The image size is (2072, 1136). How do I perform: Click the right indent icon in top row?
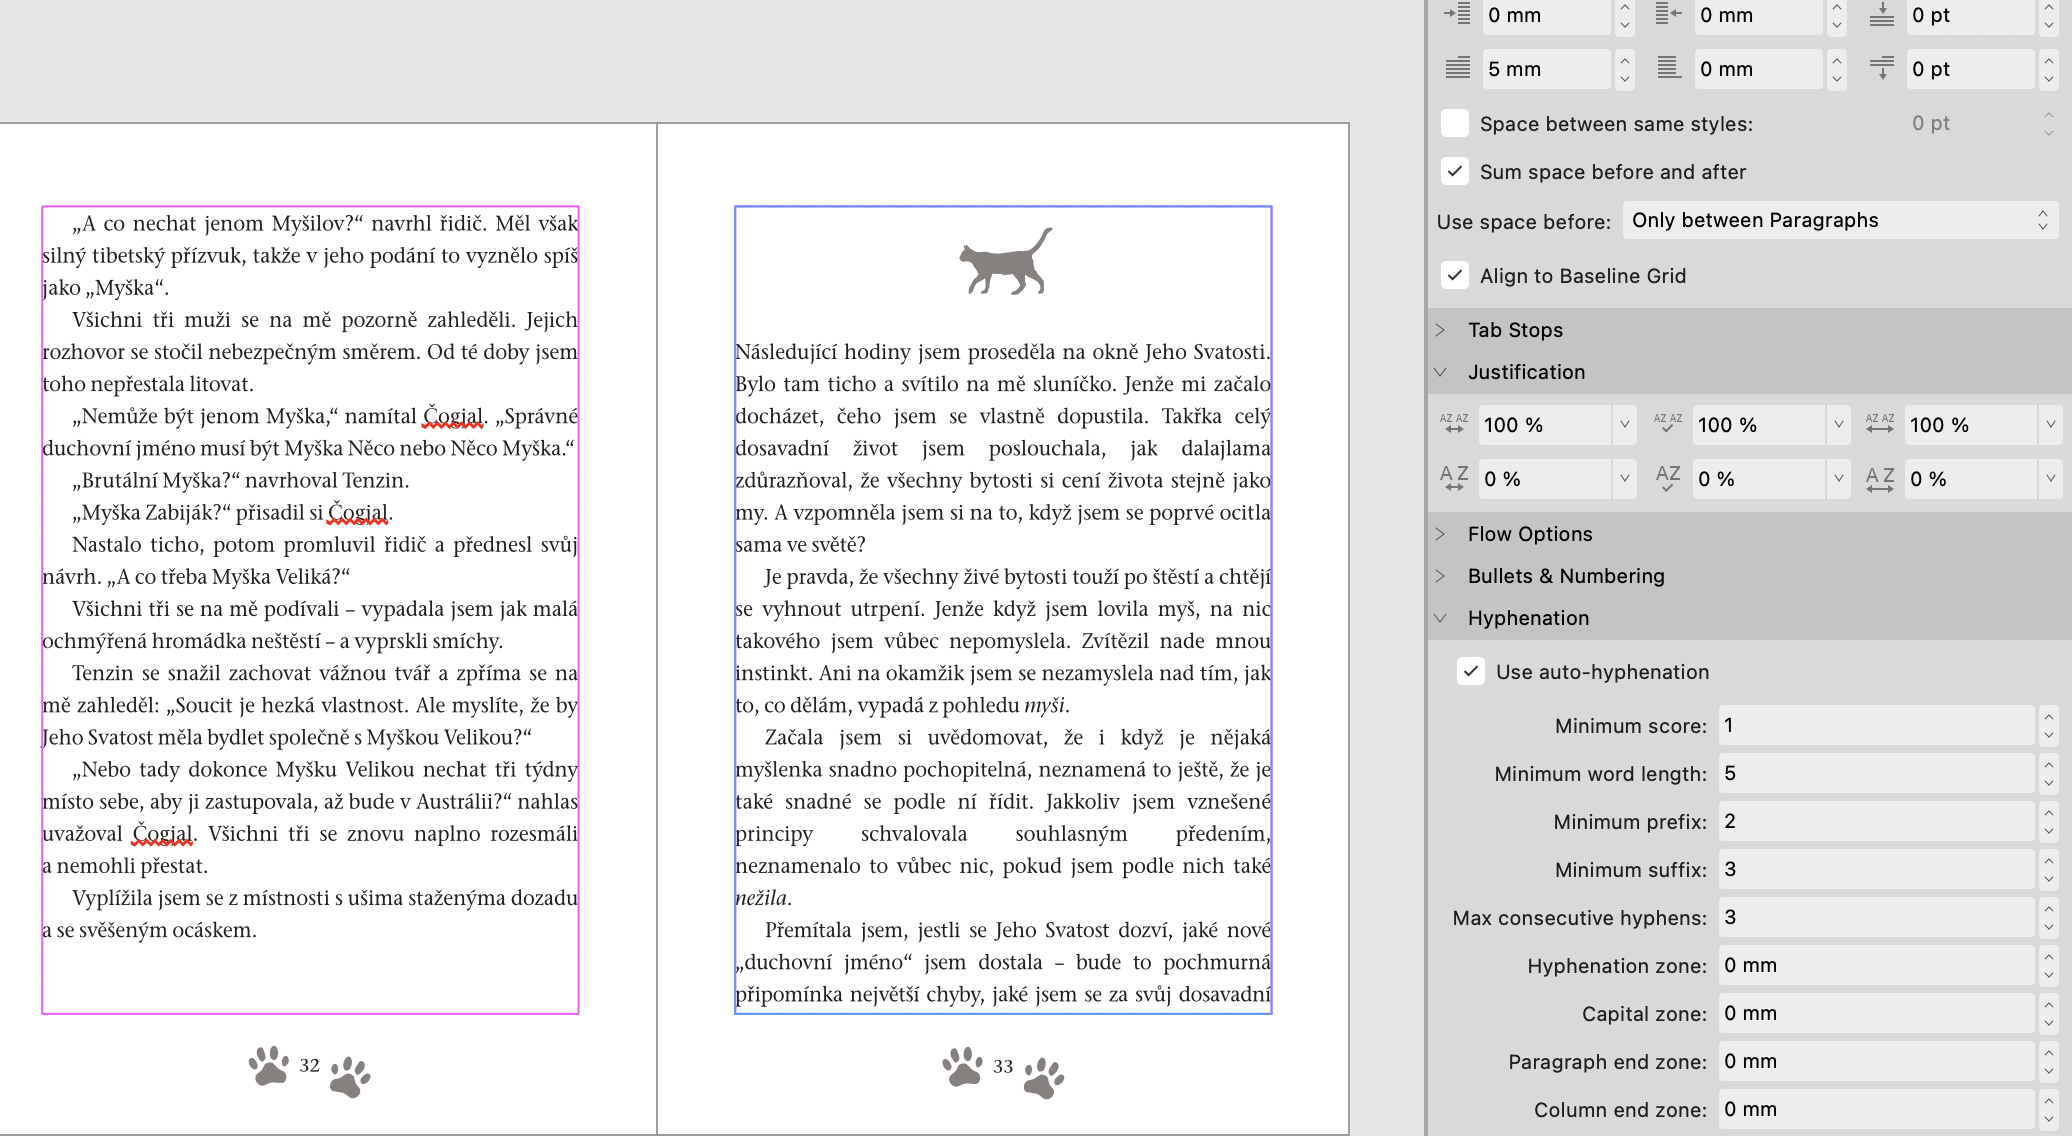[1669, 14]
